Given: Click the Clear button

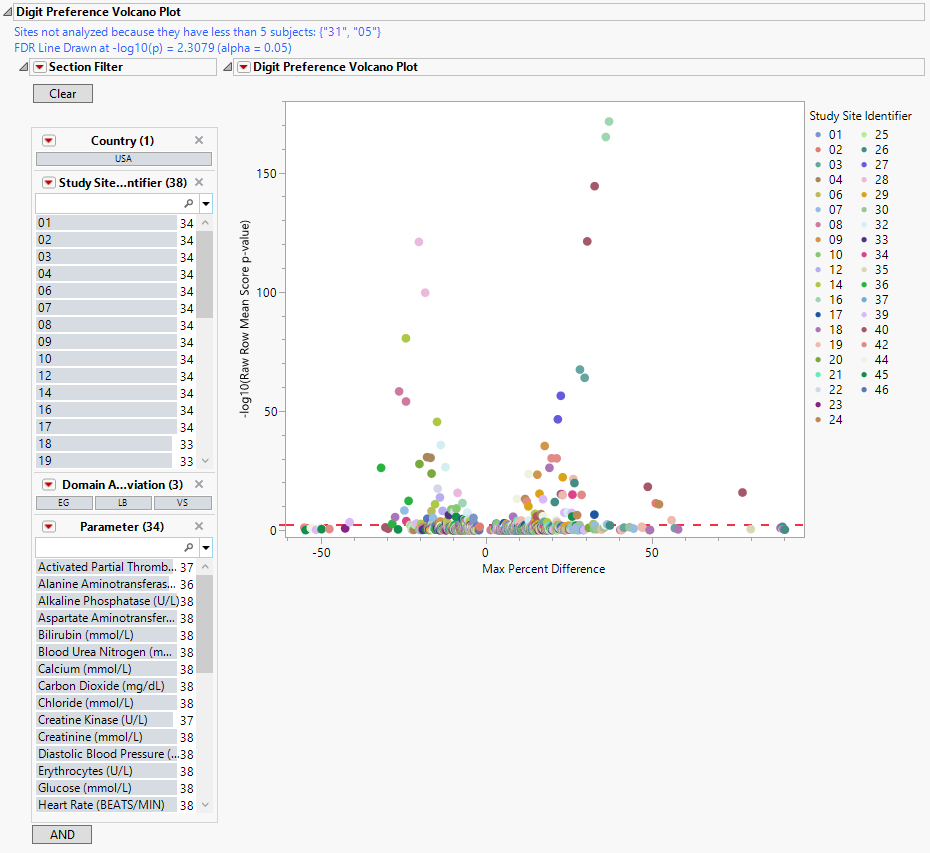Looking at the screenshot, I should coord(62,93).
